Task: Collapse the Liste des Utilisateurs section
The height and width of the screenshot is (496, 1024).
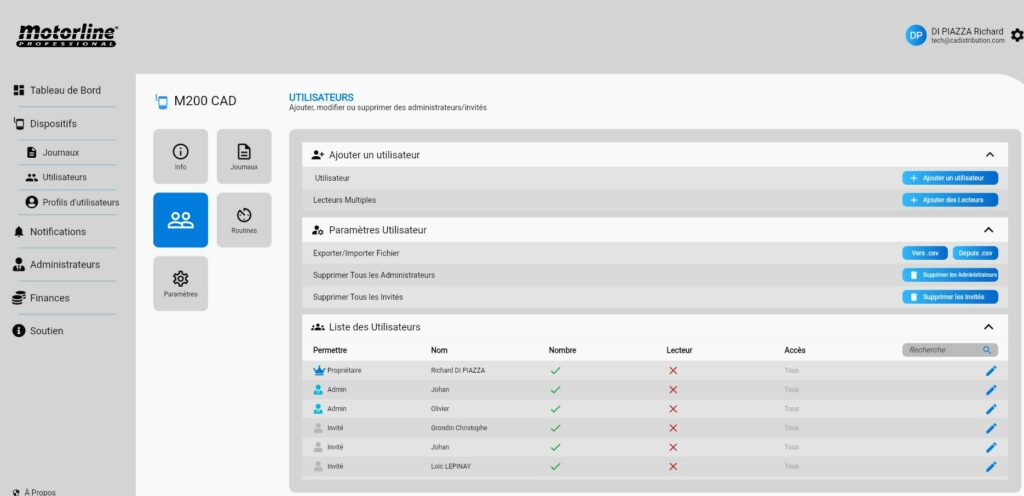Action: click(989, 327)
